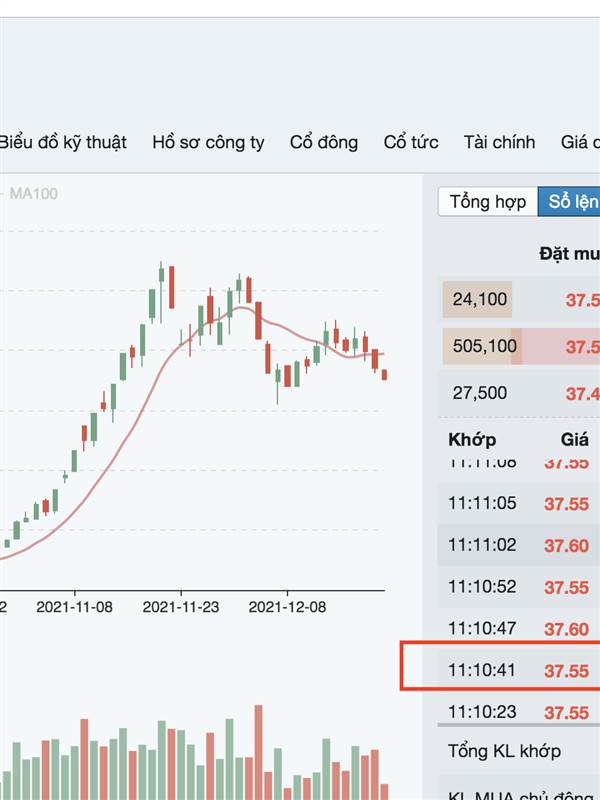
Task: Click the 37.60 price at 11:10:47
Action: coord(566,629)
